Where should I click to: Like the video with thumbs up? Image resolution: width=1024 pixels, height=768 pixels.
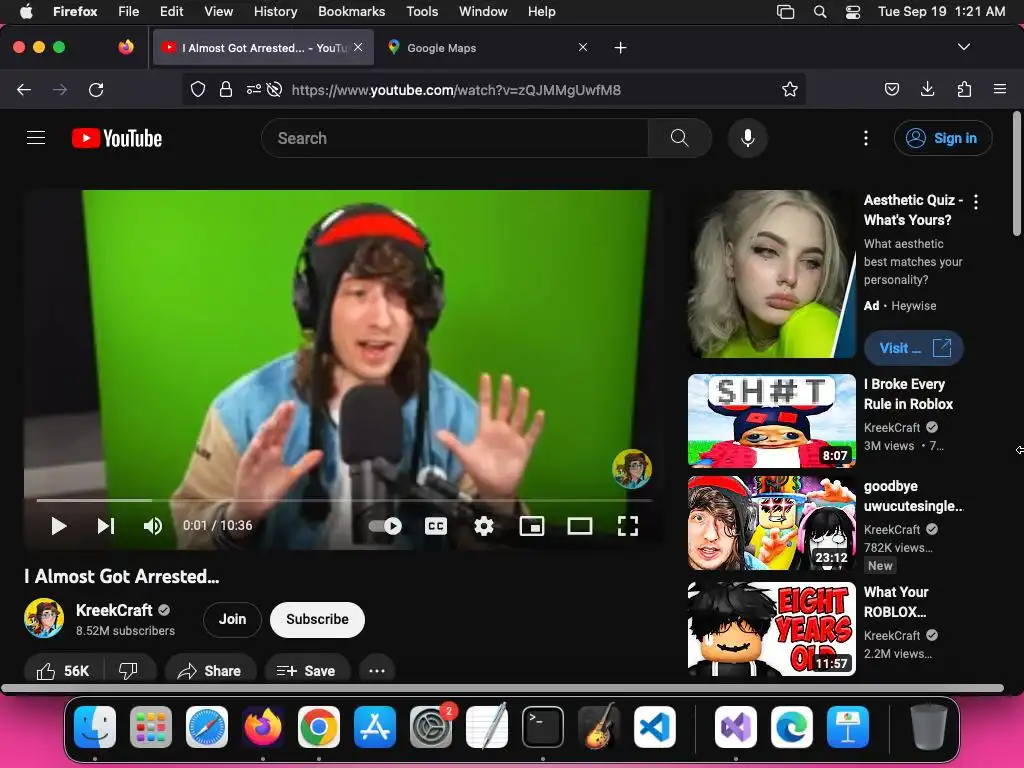(x=63, y=671)
